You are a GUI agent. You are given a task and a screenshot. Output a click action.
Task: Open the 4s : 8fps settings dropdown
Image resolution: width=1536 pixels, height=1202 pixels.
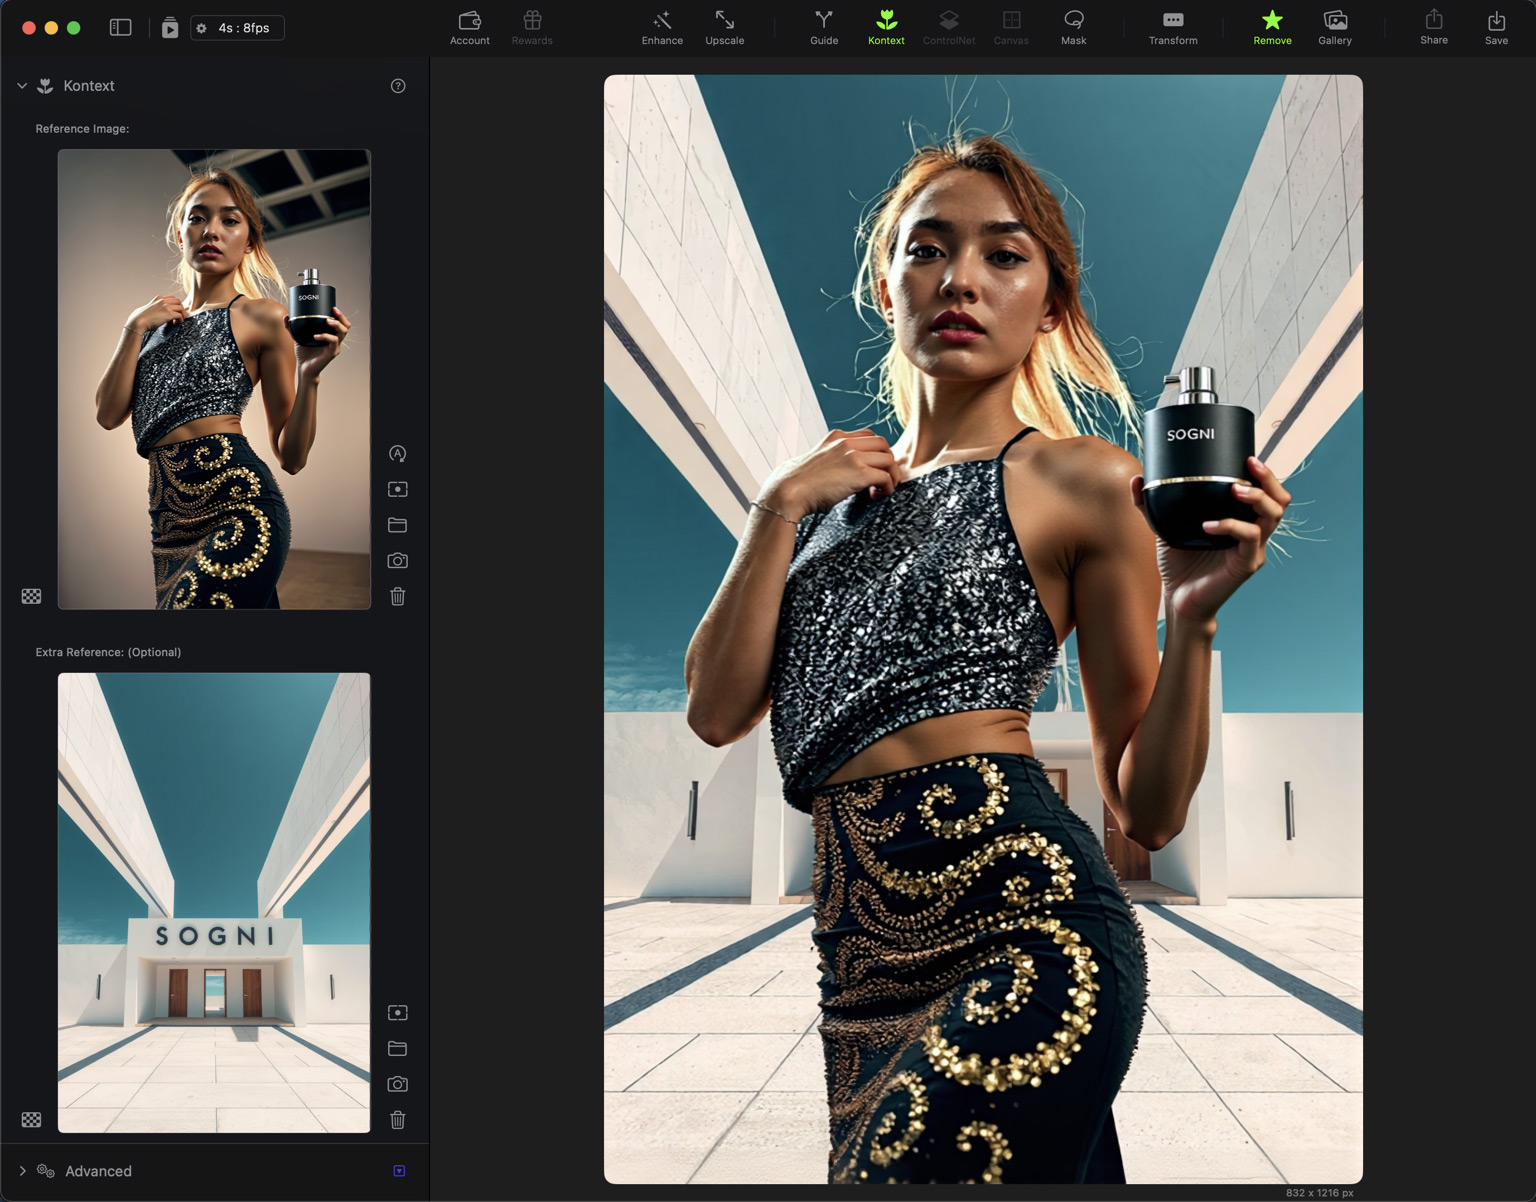pos(237,28)
